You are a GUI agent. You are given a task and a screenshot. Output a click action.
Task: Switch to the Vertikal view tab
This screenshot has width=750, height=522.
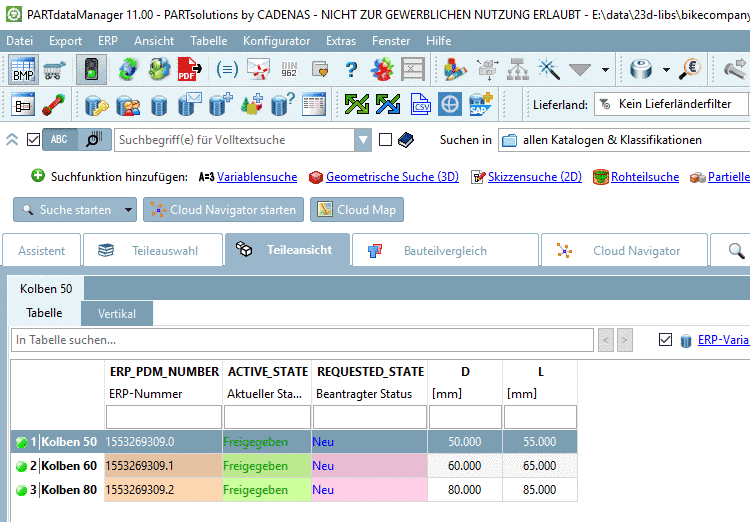[117, 313]
